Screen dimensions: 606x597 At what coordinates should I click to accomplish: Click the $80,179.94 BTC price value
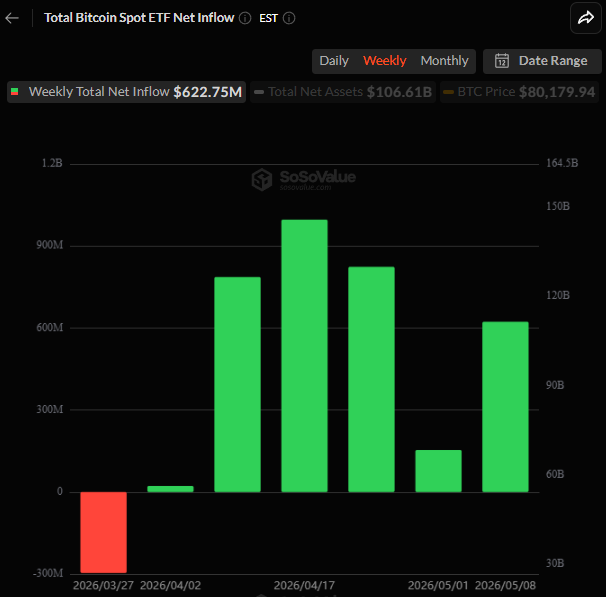[x=557, y=92]
